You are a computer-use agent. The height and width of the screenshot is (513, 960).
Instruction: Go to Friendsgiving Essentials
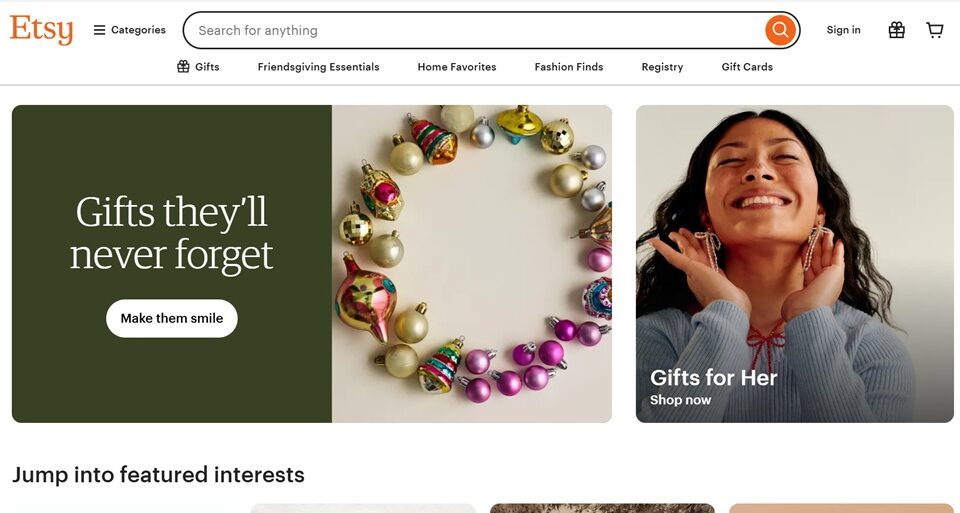tap(318, 67)
